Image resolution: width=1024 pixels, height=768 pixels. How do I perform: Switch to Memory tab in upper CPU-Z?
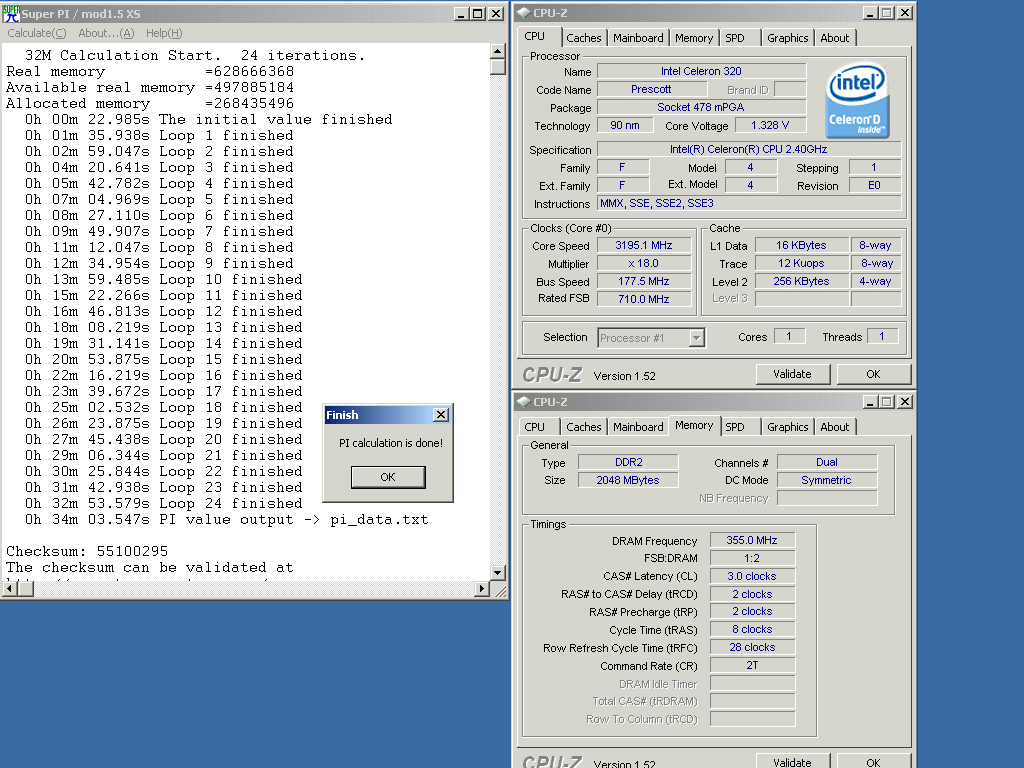(x=694, y=38)
